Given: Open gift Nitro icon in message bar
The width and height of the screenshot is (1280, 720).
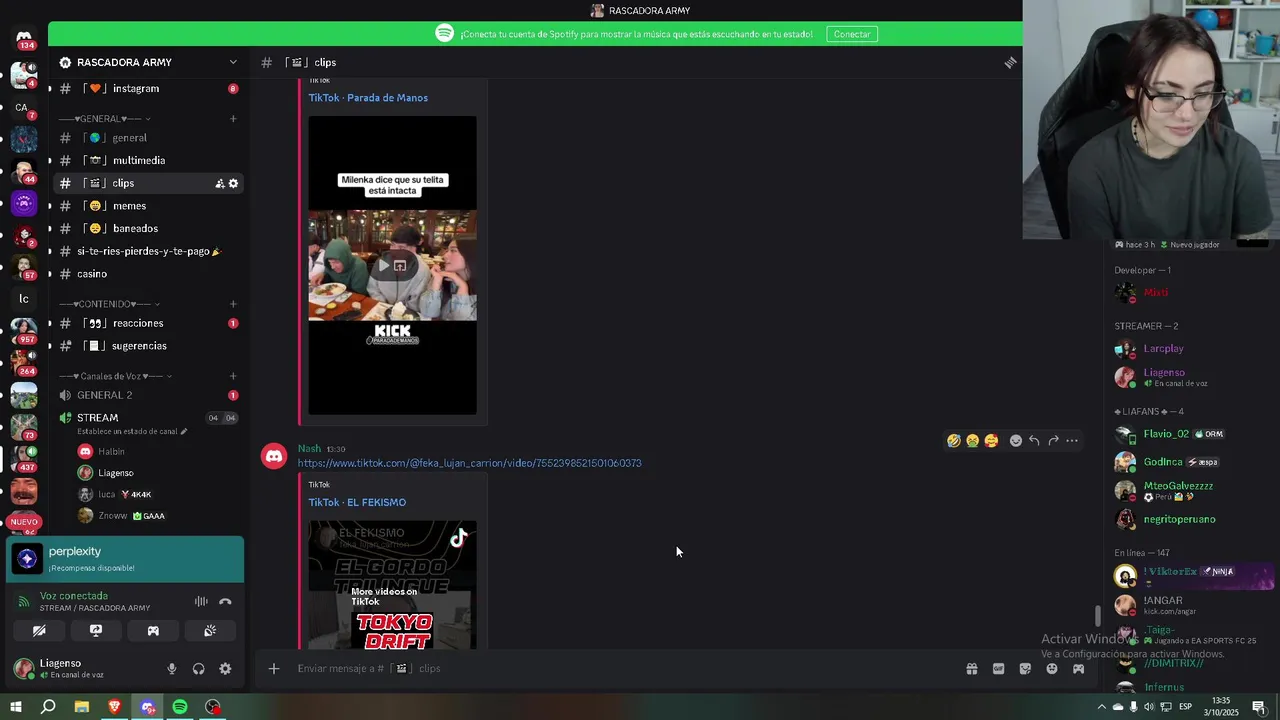Looking at the screenshot, I should [x=971, y=669].
